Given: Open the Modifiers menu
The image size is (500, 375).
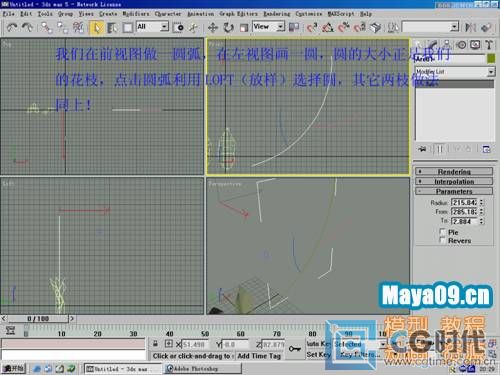Looking at the screenshot, I should (x=136, y=14).
